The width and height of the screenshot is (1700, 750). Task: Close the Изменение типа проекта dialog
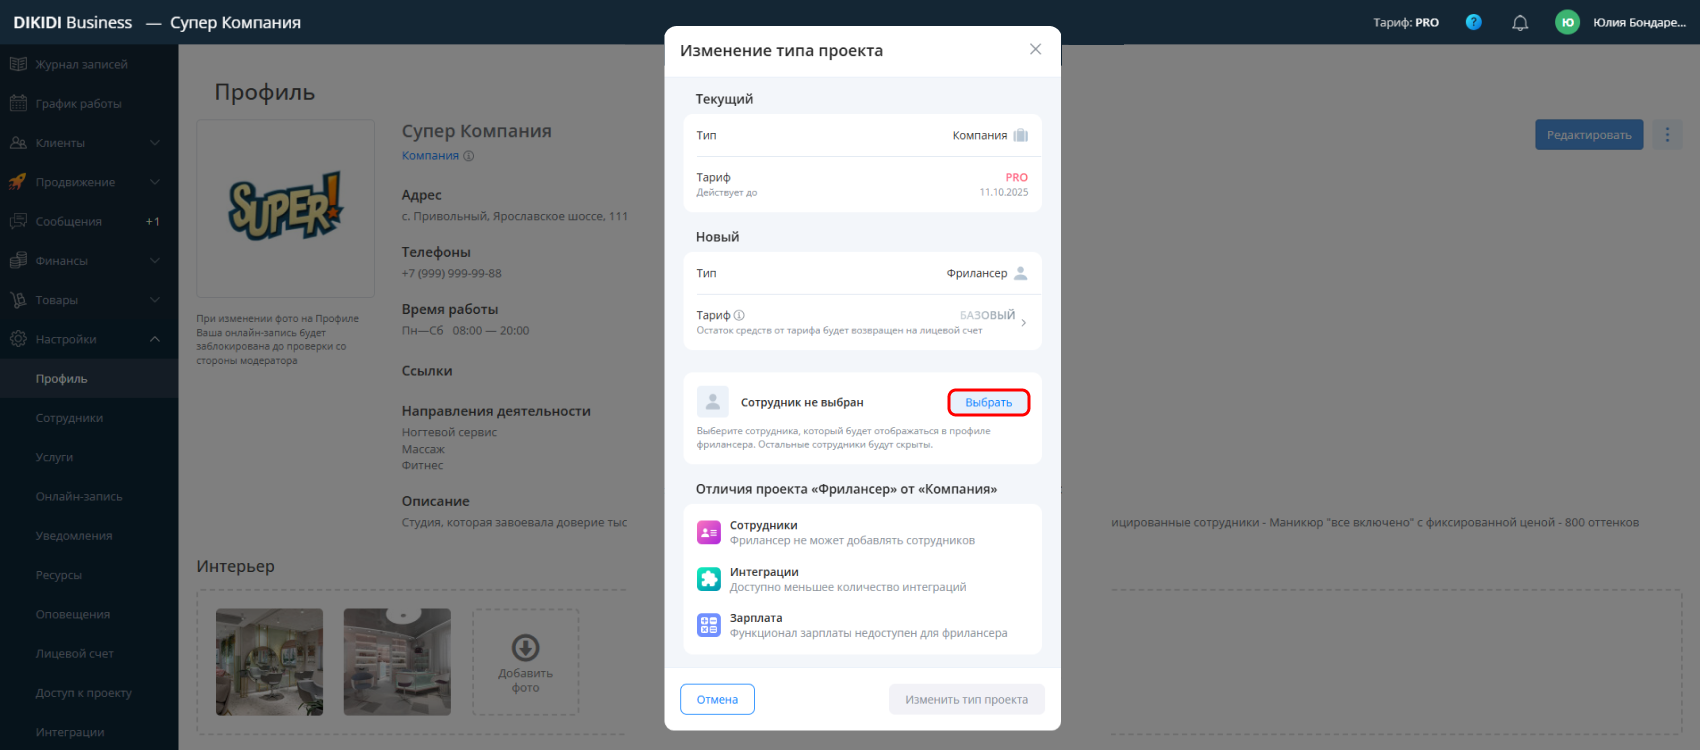[1035, 49]
